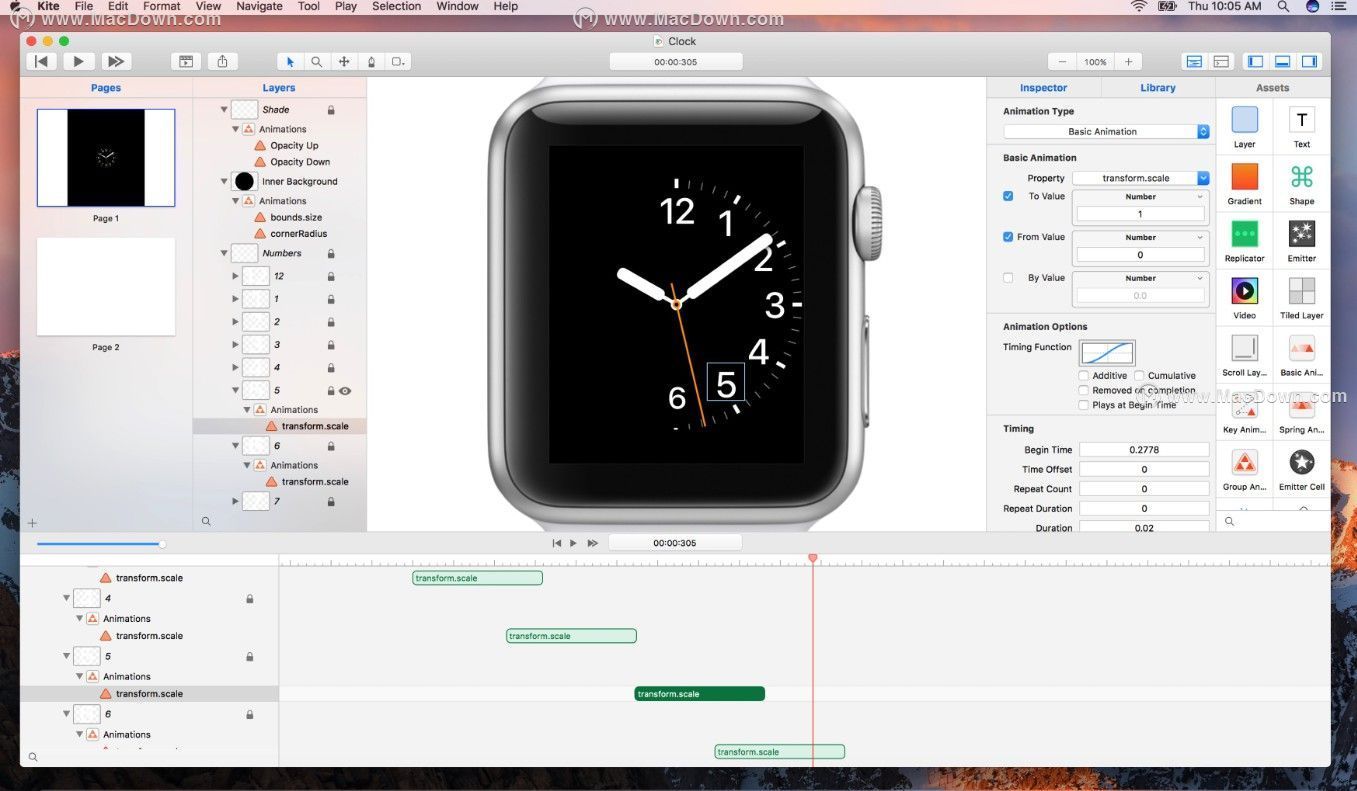The height and width of the screenshot is (791, 1357).
Task: Click the 100% zoom level button
Action: pyautogui.click(x=1095, y=61)
